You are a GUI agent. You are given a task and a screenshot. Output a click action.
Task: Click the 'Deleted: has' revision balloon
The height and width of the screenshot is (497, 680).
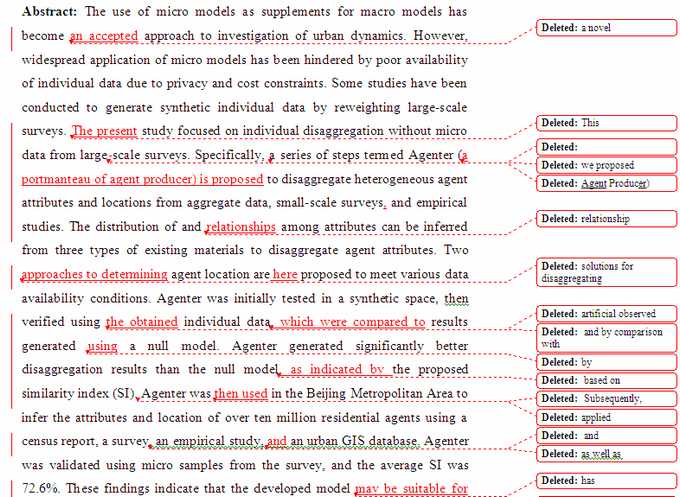[606, 481]
